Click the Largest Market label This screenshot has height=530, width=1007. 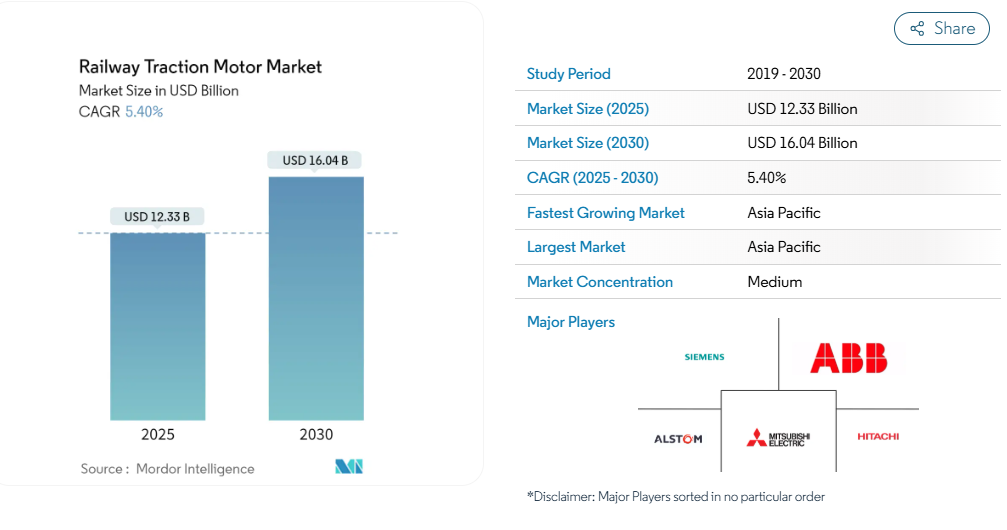click(x=576, y=247)
